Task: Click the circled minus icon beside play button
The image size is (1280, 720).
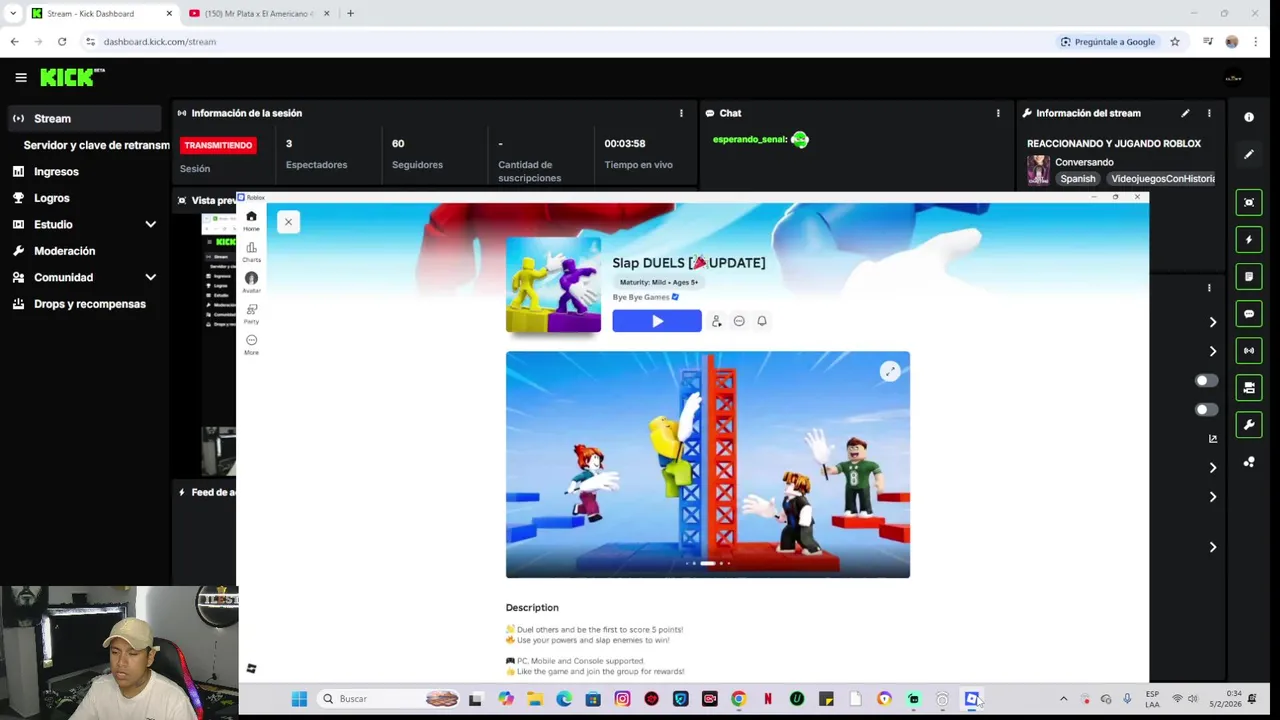Action: tap(739, 321)
